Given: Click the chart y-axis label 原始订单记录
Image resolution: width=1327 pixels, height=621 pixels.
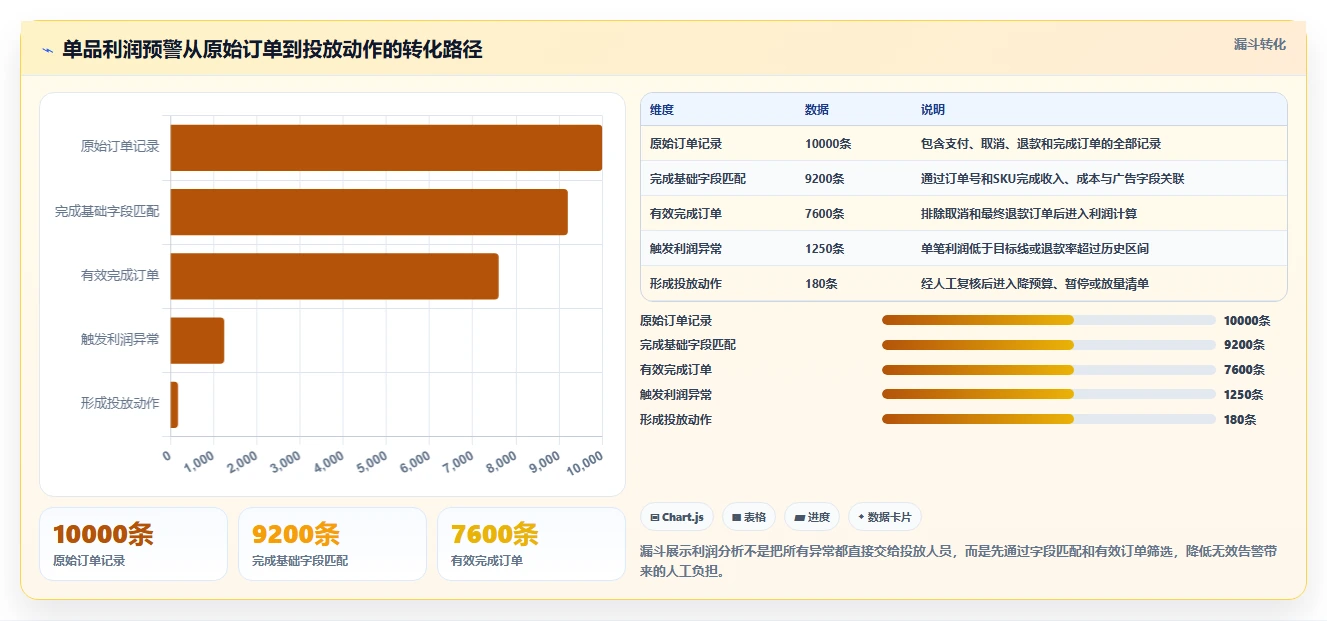Looking at the screenshot, I should click(120, 147).
